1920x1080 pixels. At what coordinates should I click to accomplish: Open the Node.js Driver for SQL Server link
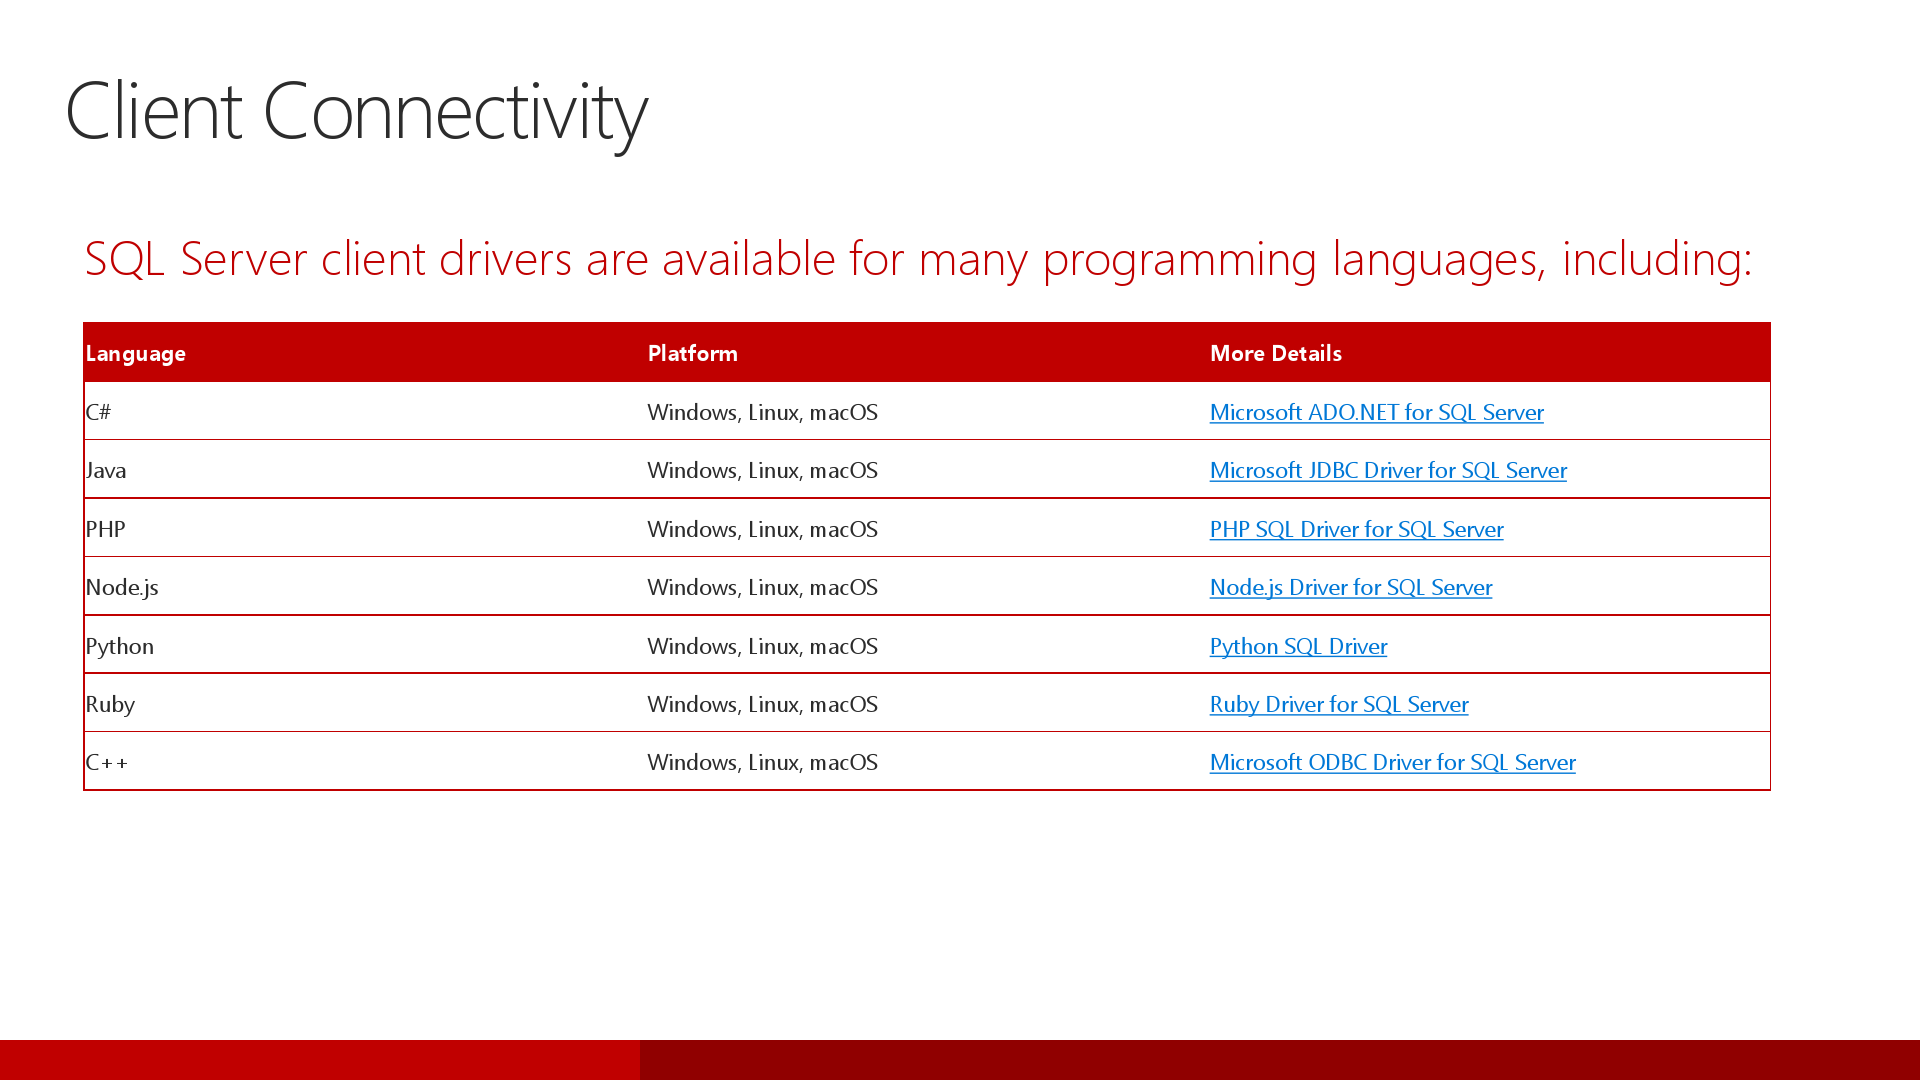[1350, 587]
